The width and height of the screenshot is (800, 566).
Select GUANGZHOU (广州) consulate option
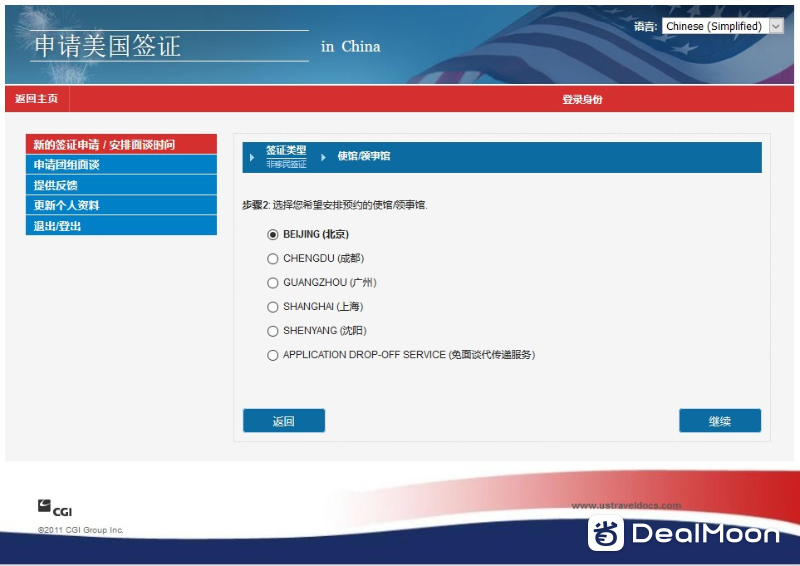coord(272,283)
